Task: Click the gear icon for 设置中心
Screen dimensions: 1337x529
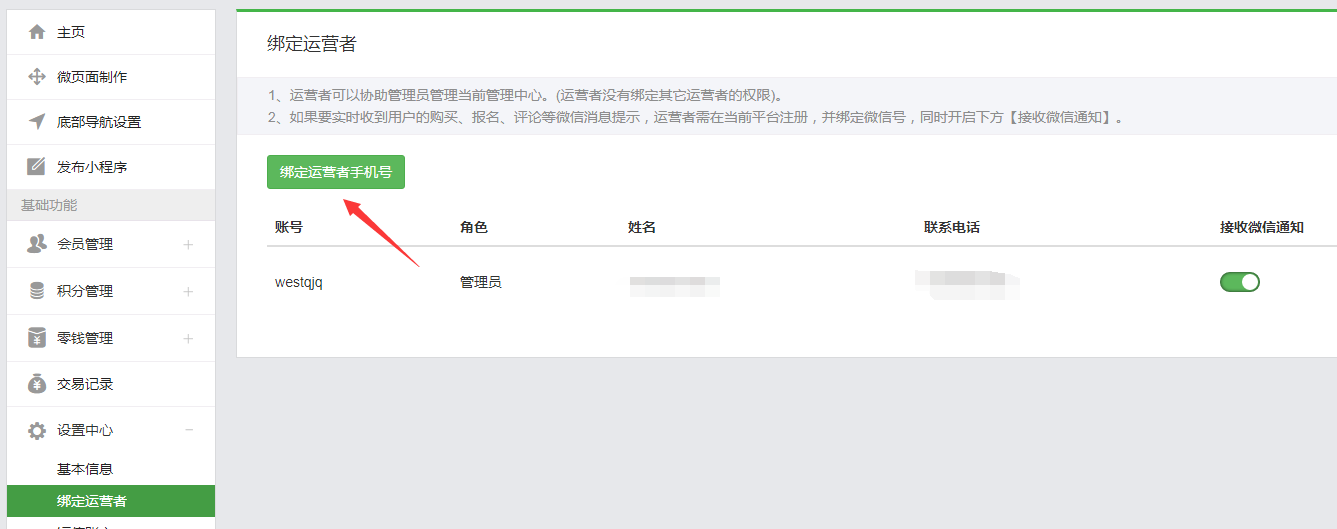Action: 37,431
